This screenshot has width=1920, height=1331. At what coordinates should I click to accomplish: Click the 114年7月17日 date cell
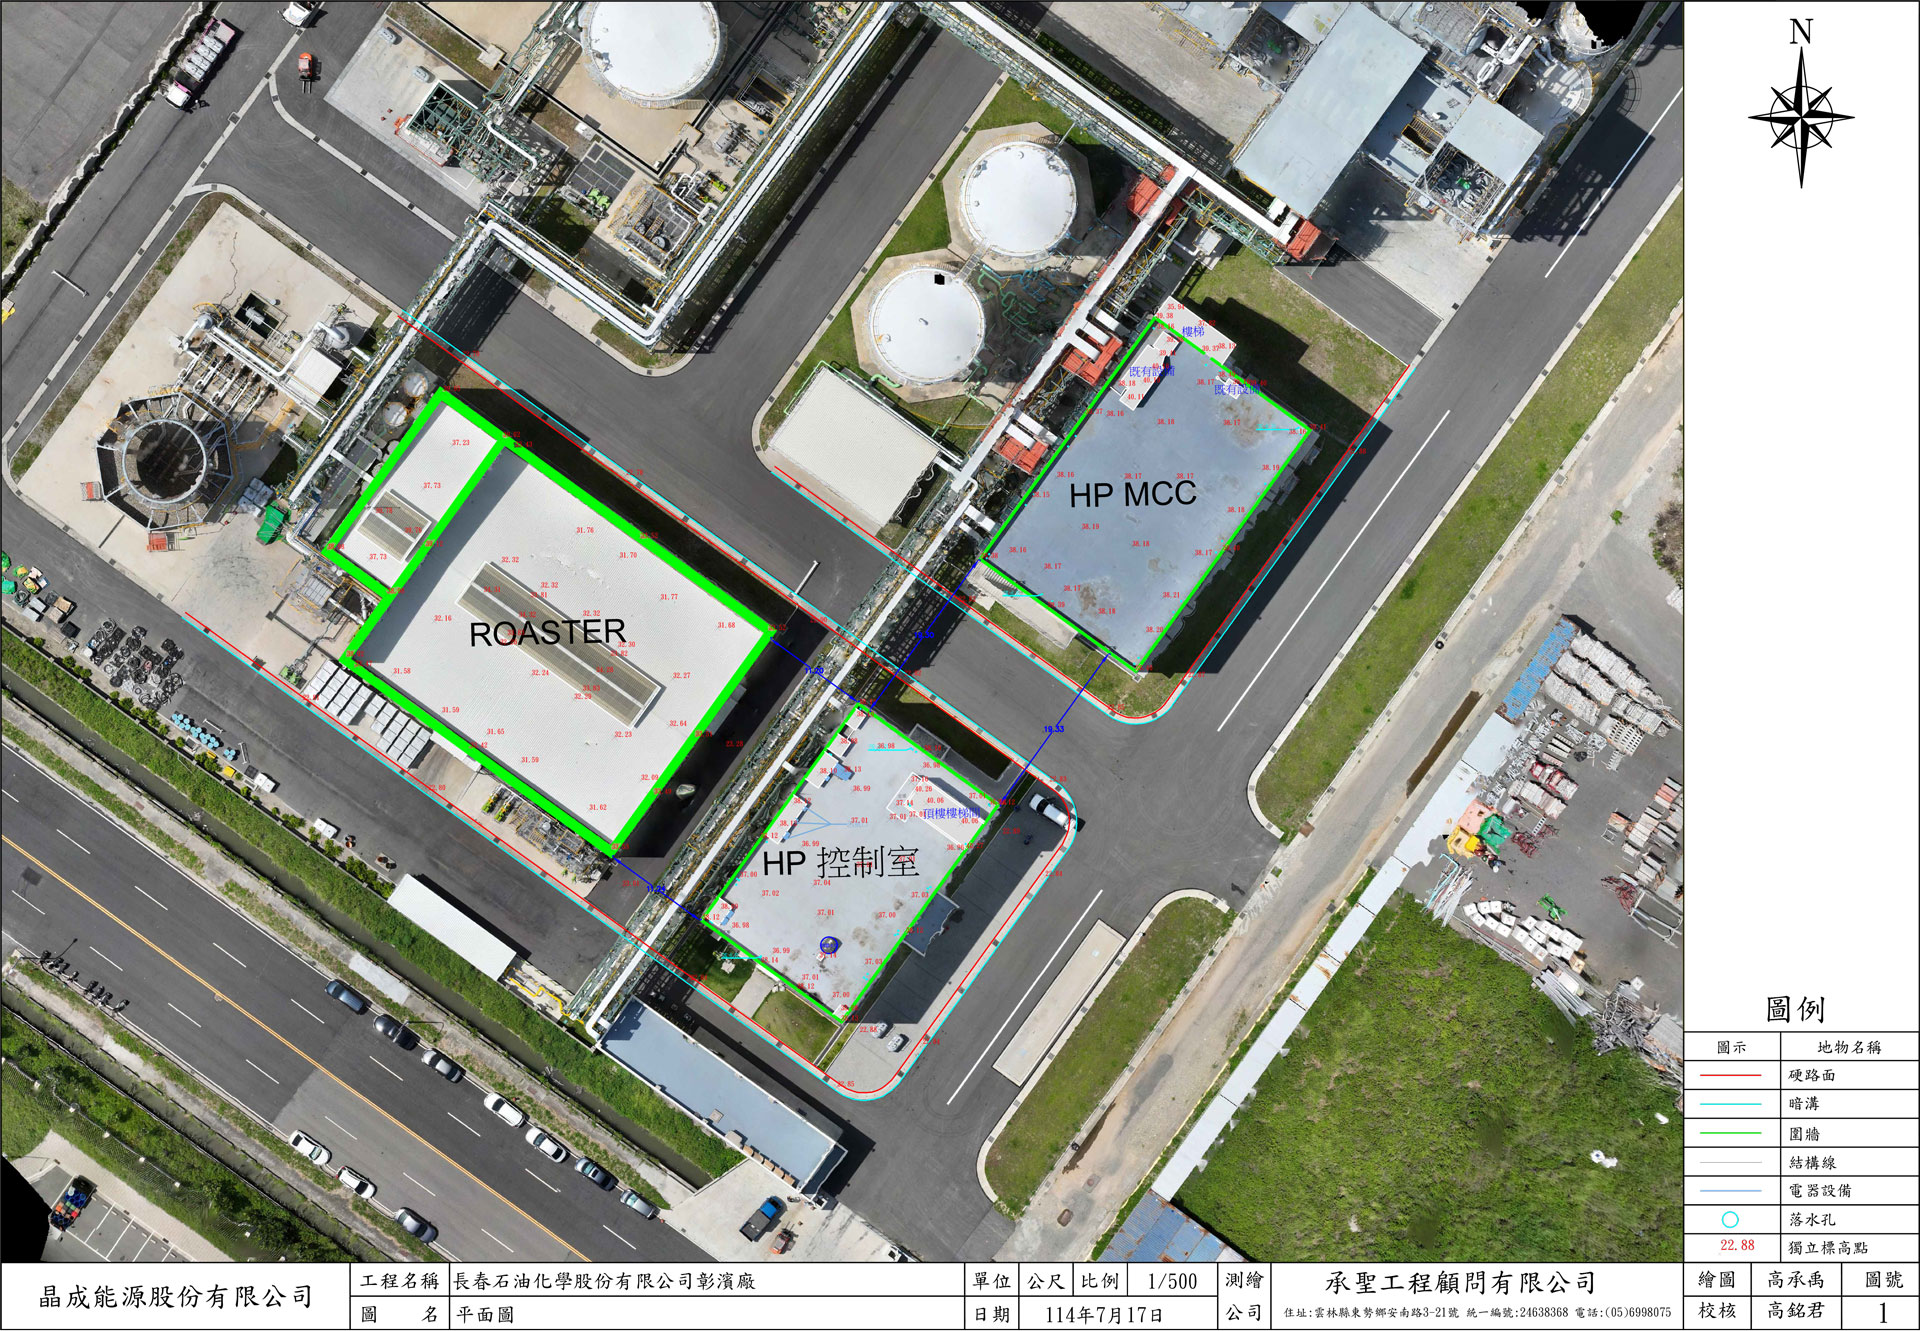coord(1104,1314)
